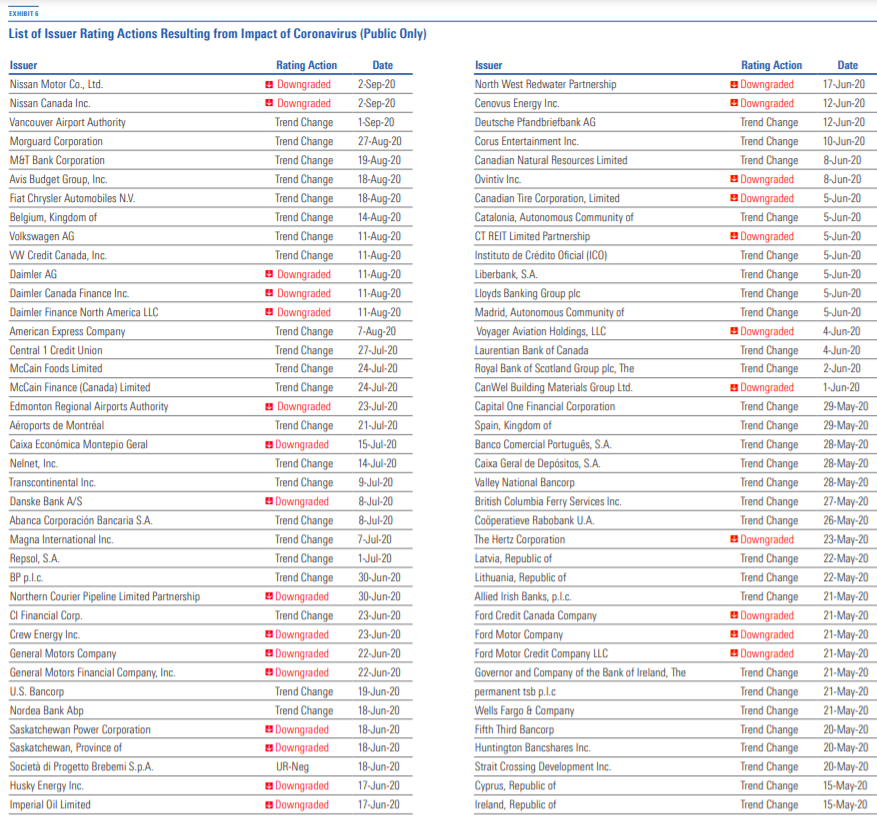Screen dimensions: 877x828
Task: Click the red downgrade icon for Danske Bank A/S
Action: [x=269, y=501]
